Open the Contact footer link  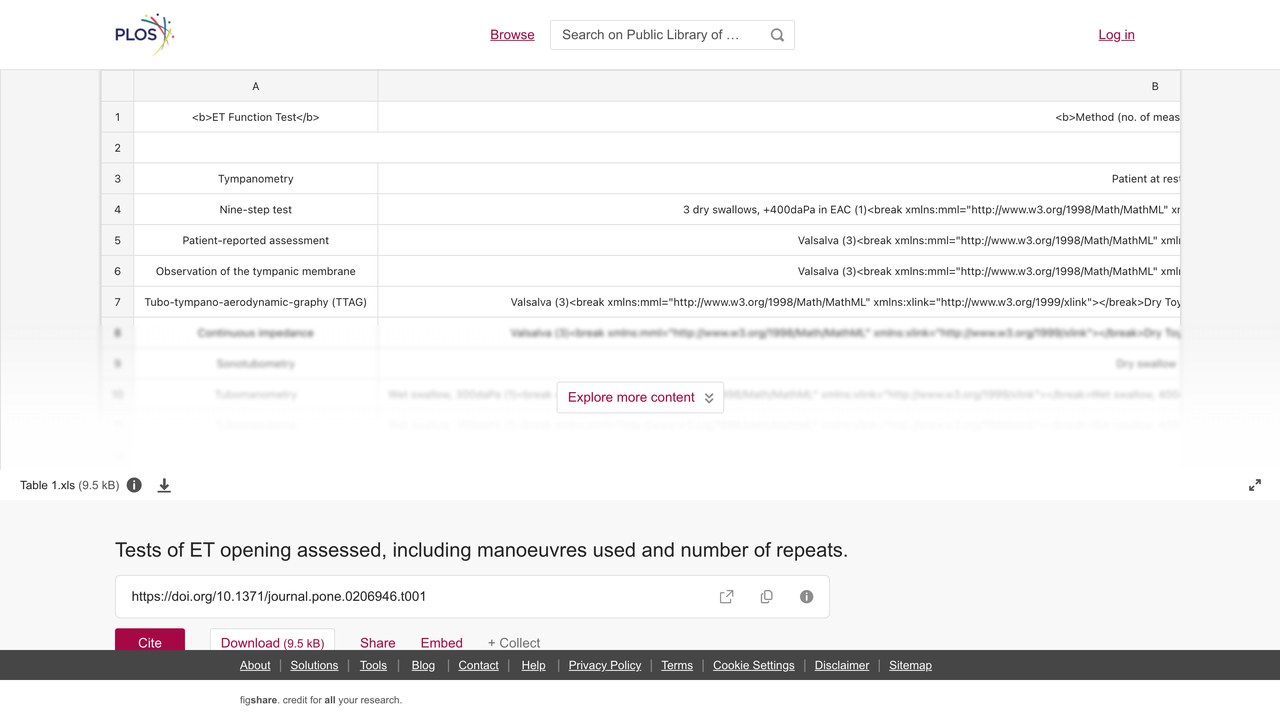[478, 666]
